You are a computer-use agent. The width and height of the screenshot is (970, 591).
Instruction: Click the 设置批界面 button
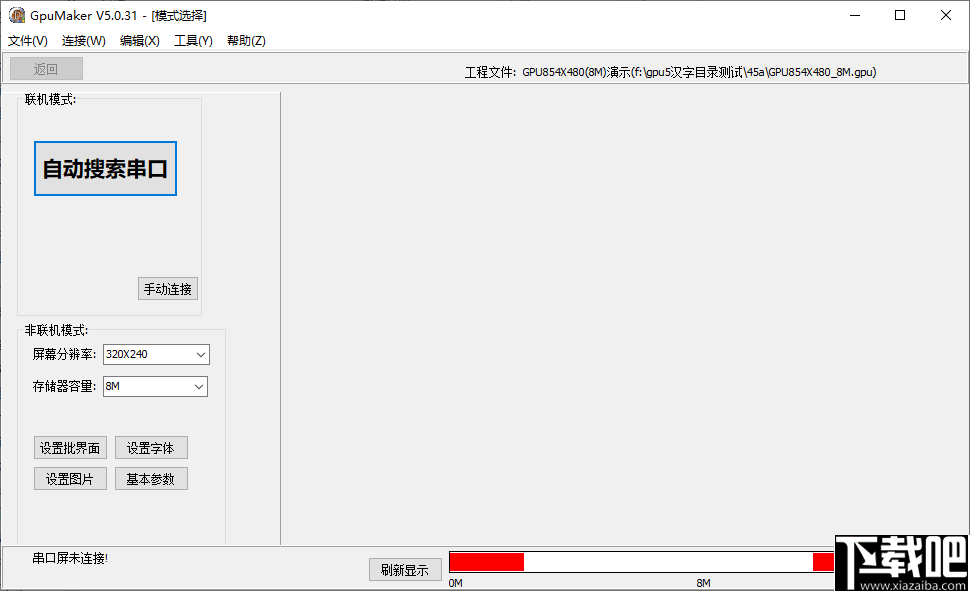click(x=70, y=447)
